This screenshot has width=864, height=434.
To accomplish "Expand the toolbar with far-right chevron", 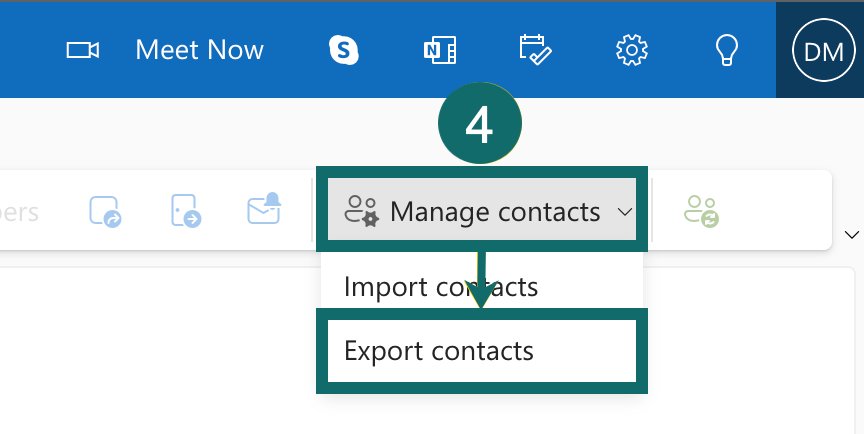I will [852, 235].
